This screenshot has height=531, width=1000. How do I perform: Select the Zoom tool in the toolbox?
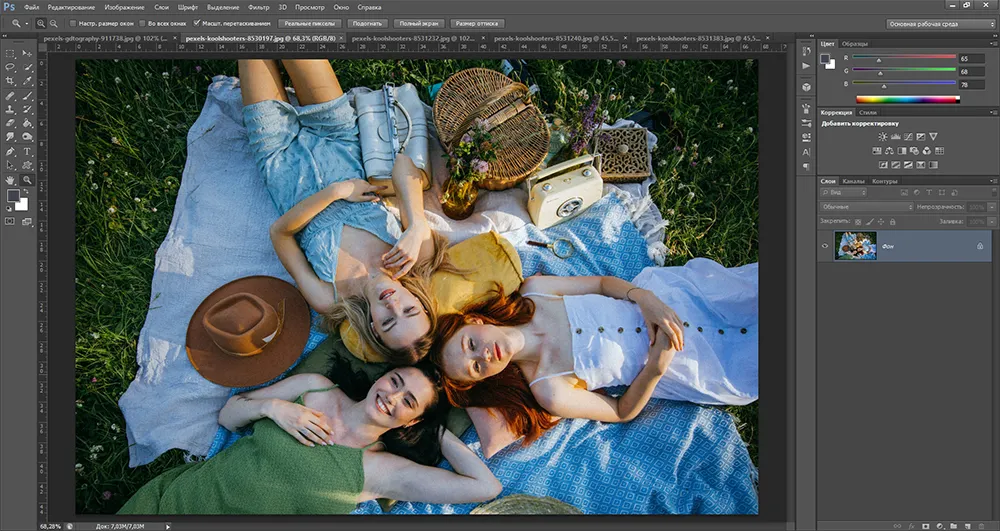coord(27,180)
